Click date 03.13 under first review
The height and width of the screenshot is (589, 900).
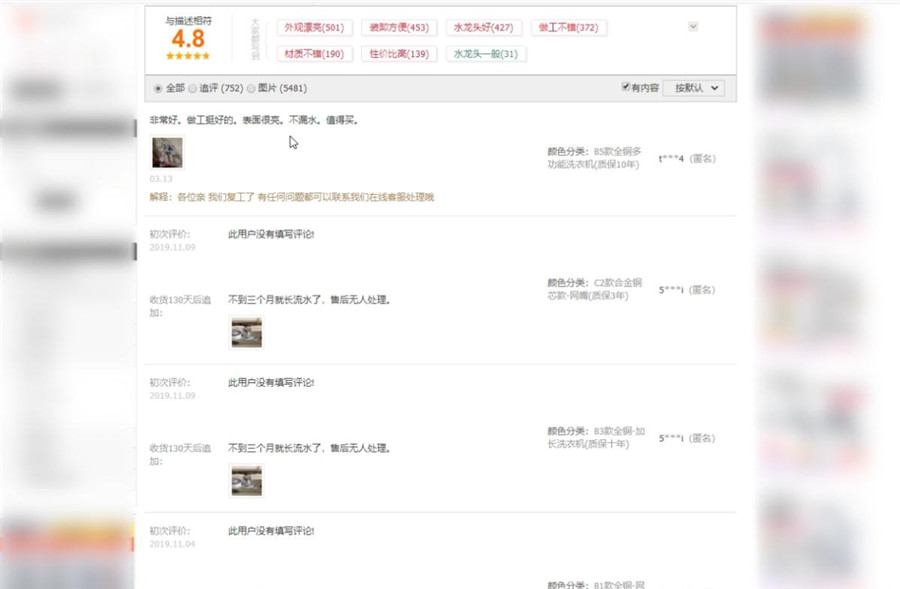(161, 179)
